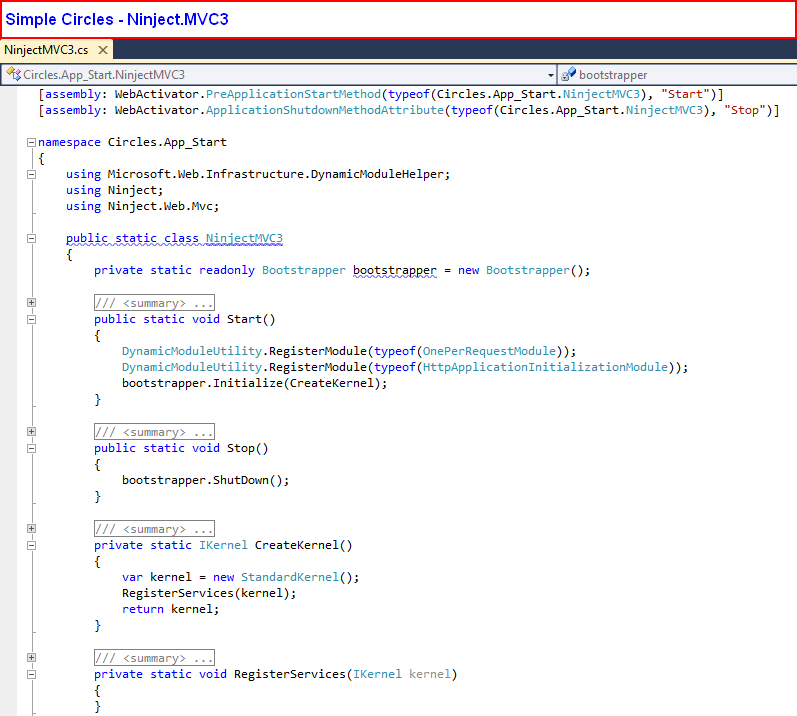Screen dimensions: 797x716
Task: Click CreateKernel() in its method declaration
Action: click(x=303, y=545)
